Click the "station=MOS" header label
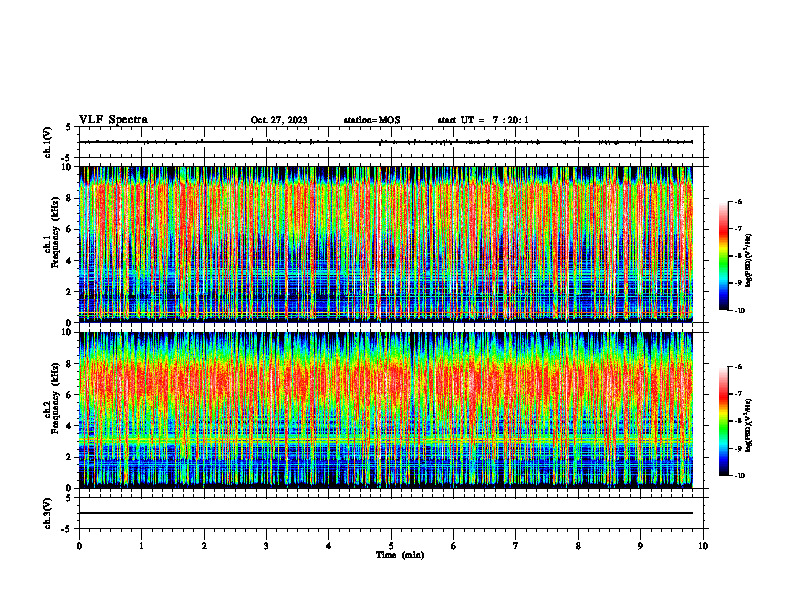Screen dimensions: 792x612 pos(372,120)
